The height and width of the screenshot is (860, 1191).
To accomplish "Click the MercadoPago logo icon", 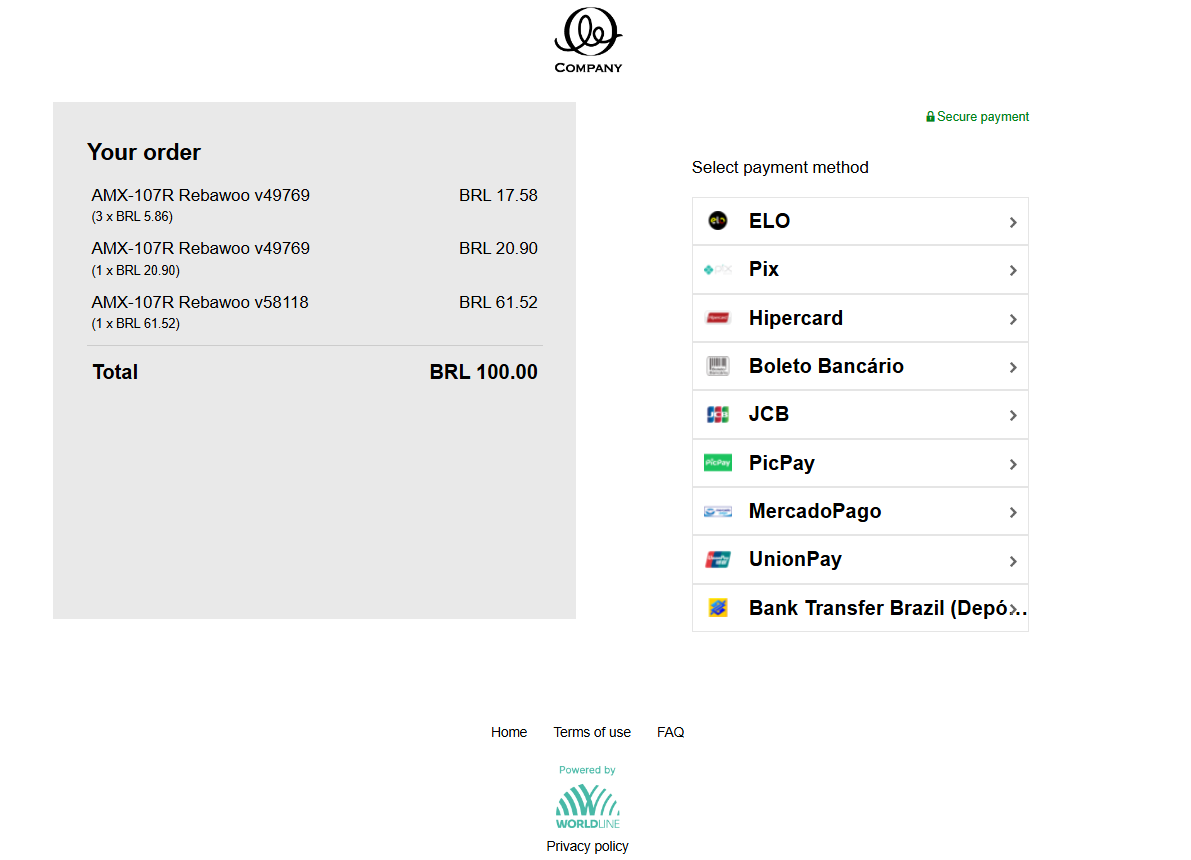I will (718, 511).
